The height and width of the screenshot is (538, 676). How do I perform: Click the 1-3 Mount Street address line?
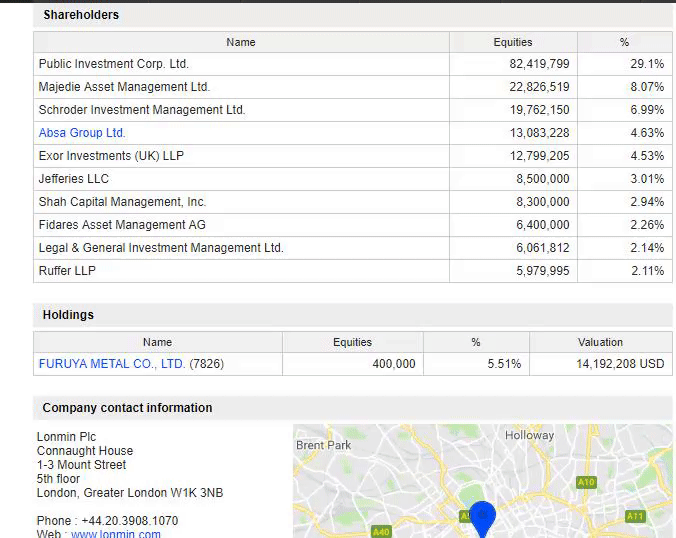pos(81,465)
